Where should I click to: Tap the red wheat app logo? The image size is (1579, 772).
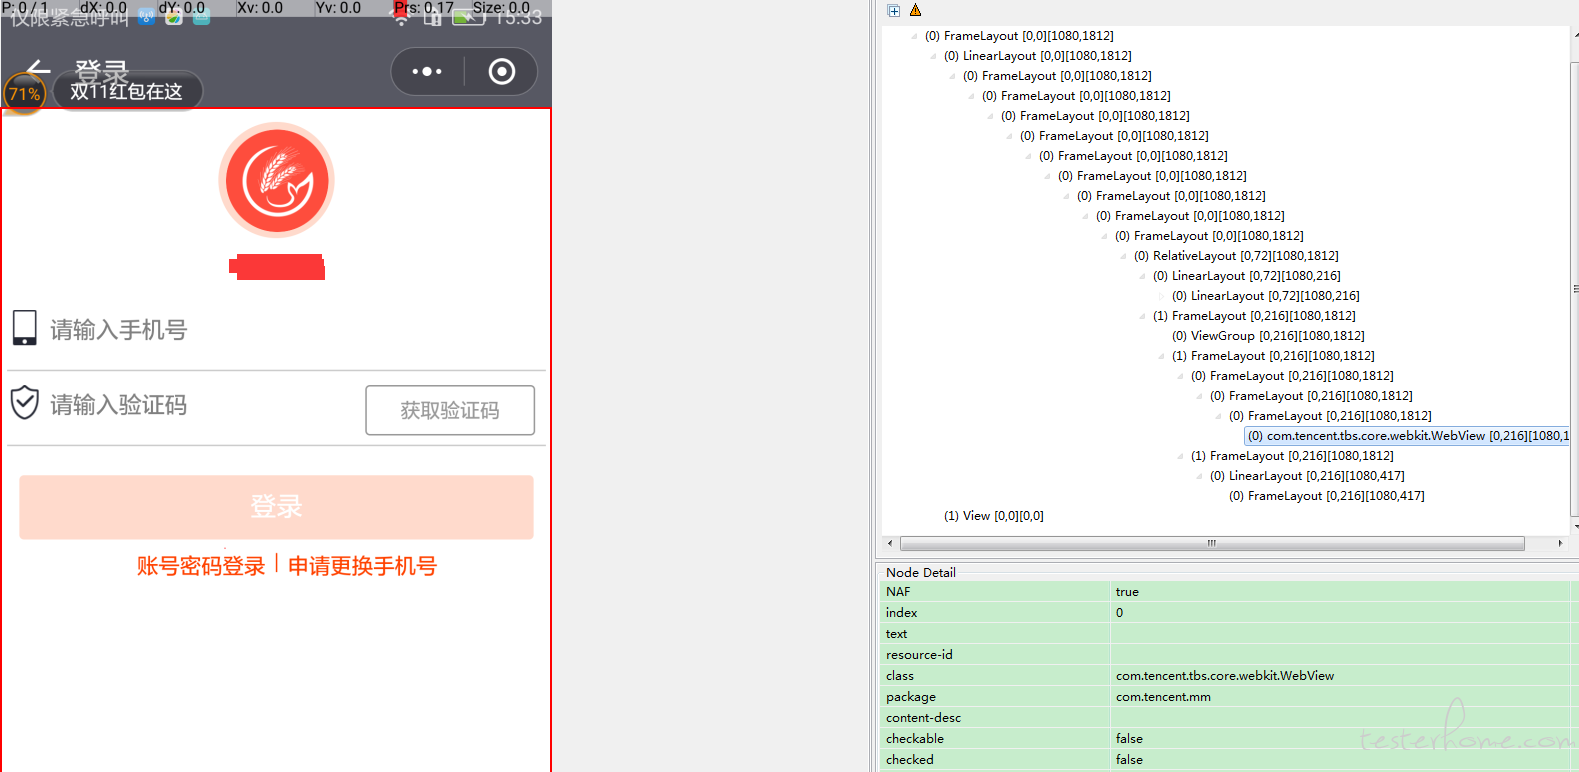(x=277, y=181)
